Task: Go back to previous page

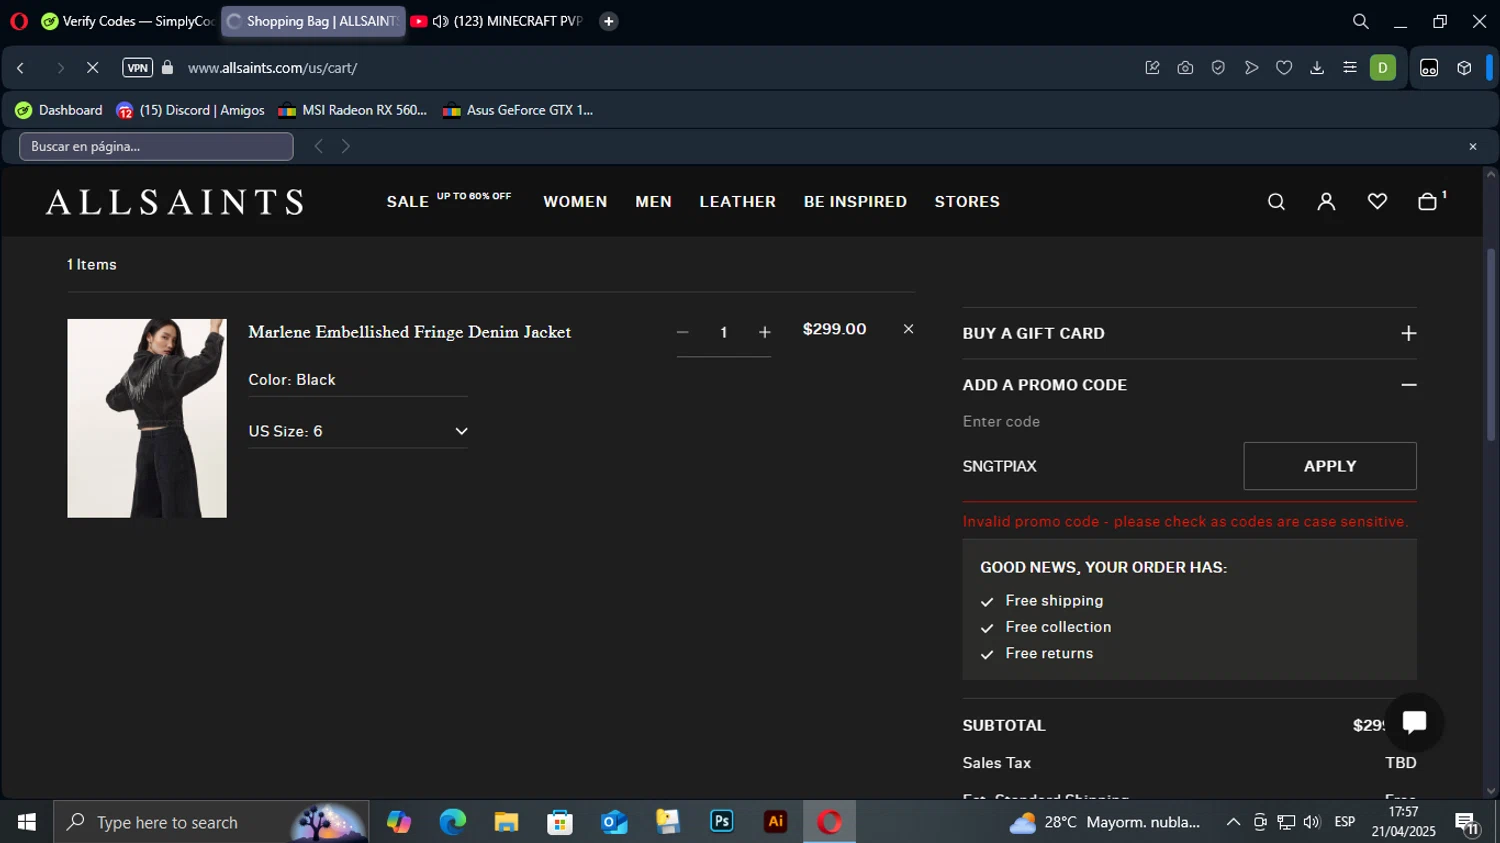Action: click(x=21, y=68)
